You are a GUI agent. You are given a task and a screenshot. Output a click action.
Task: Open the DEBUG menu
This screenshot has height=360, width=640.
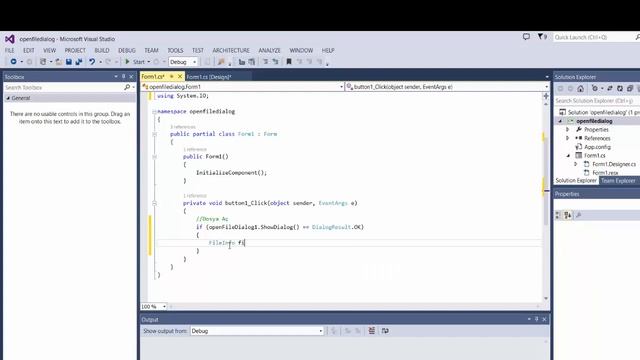[127, 50]
